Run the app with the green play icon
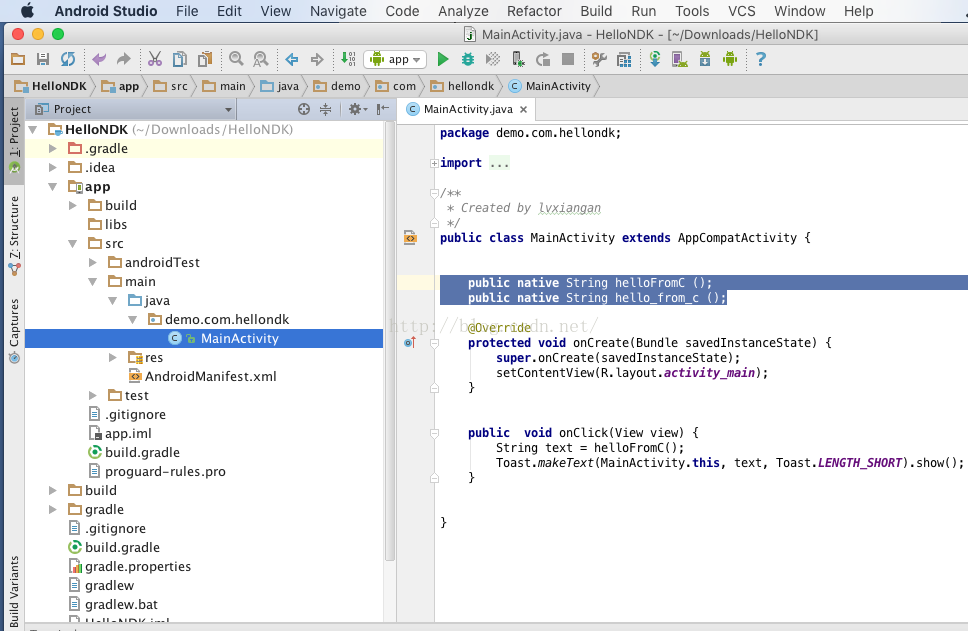 tap(443, 59)
